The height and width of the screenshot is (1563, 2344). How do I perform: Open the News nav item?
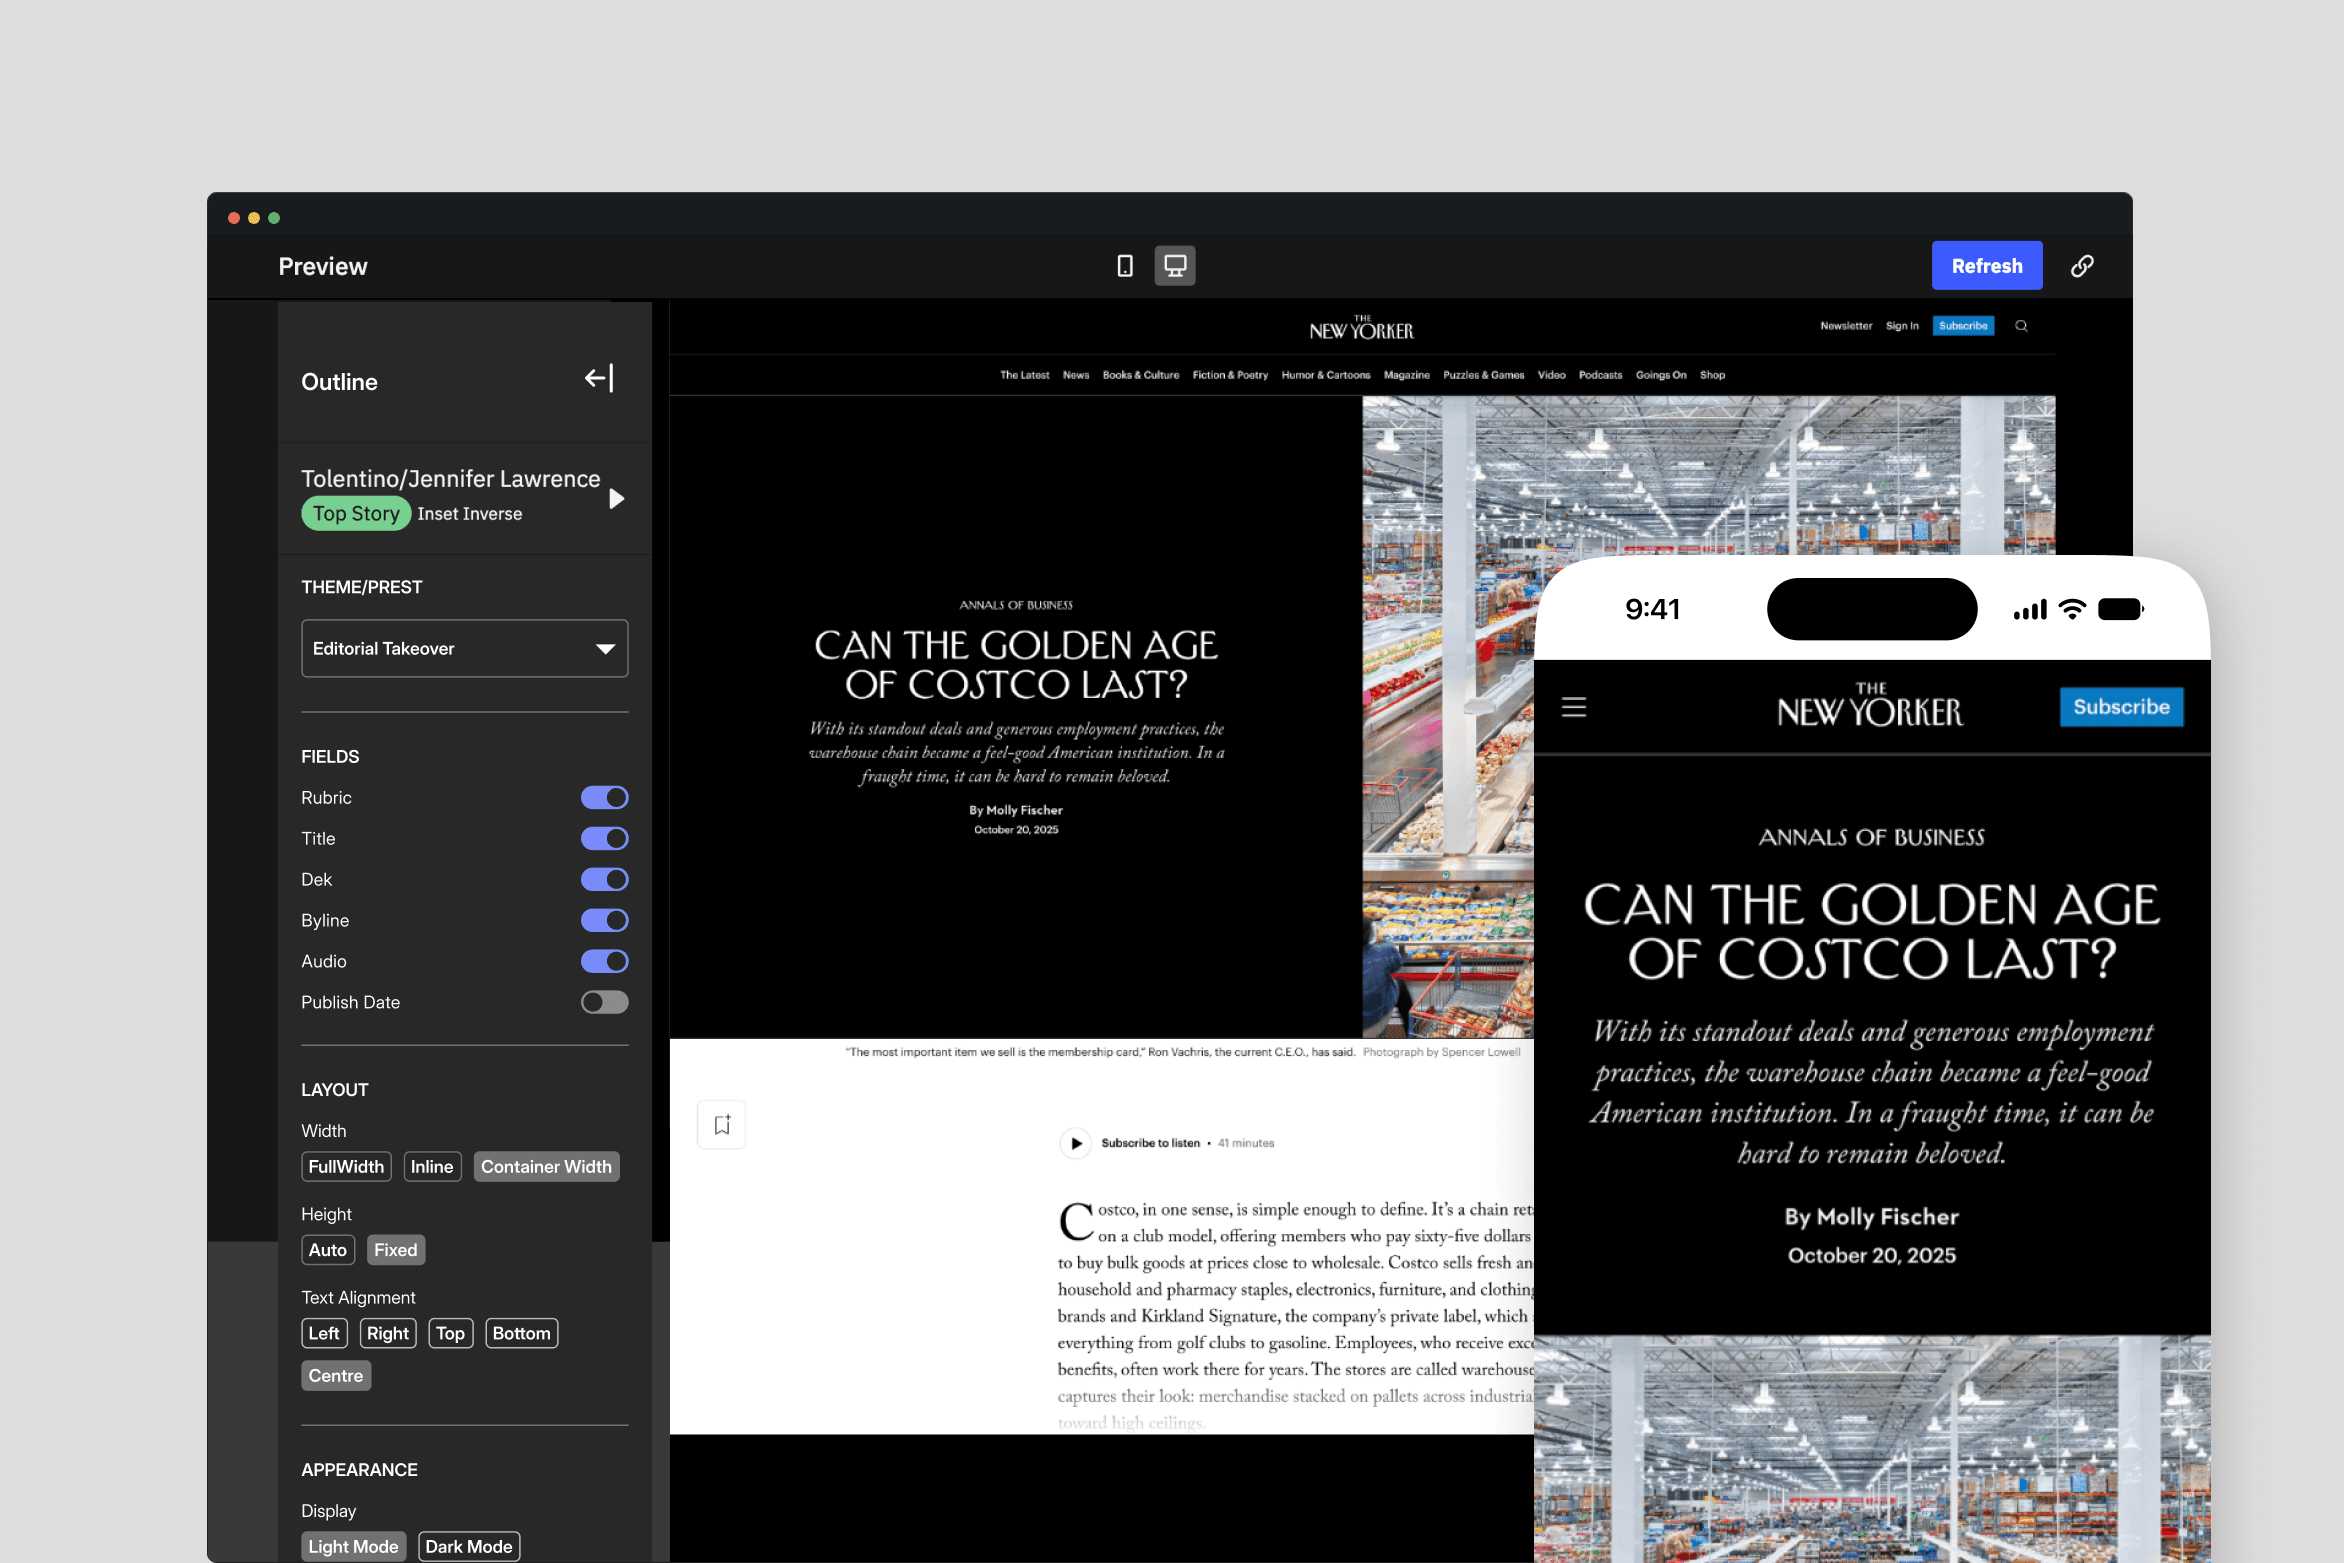(x=1076, y=375)
